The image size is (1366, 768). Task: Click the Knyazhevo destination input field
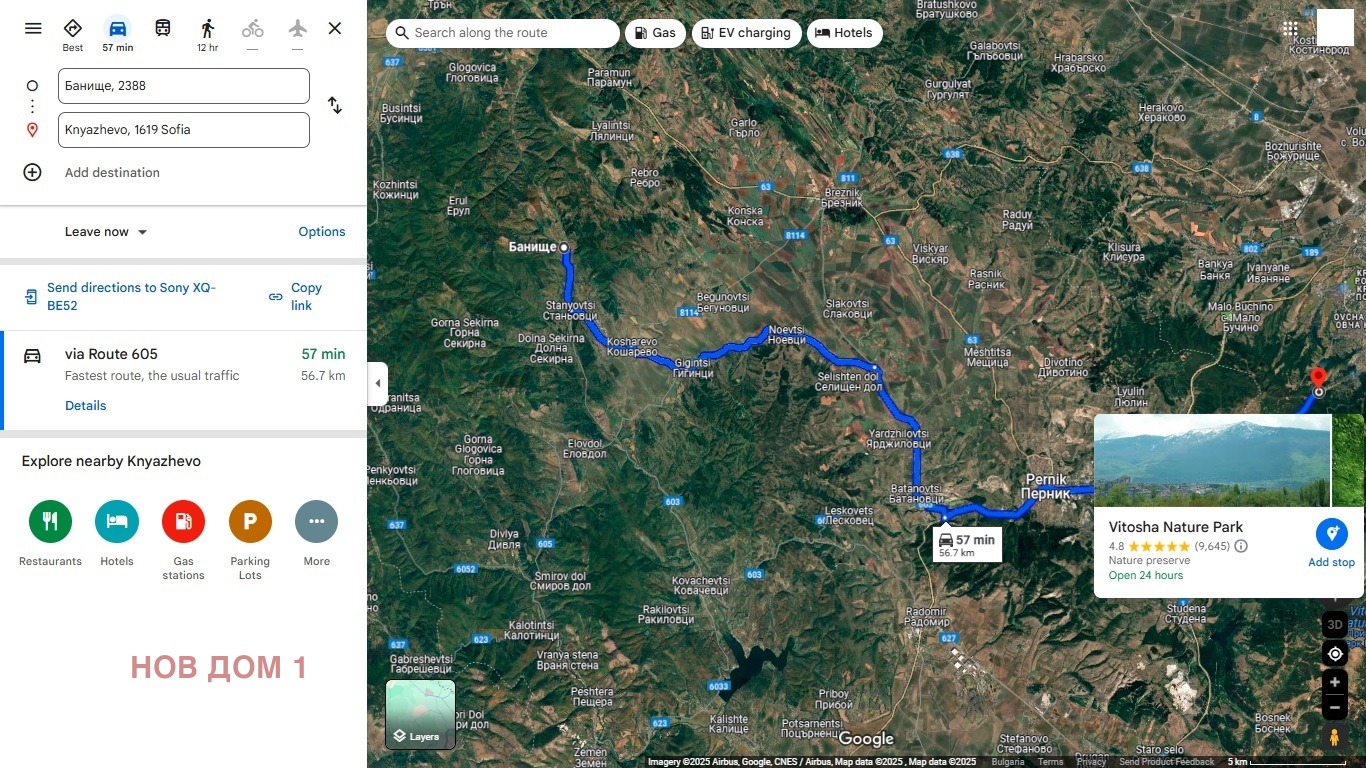point(184,130)
